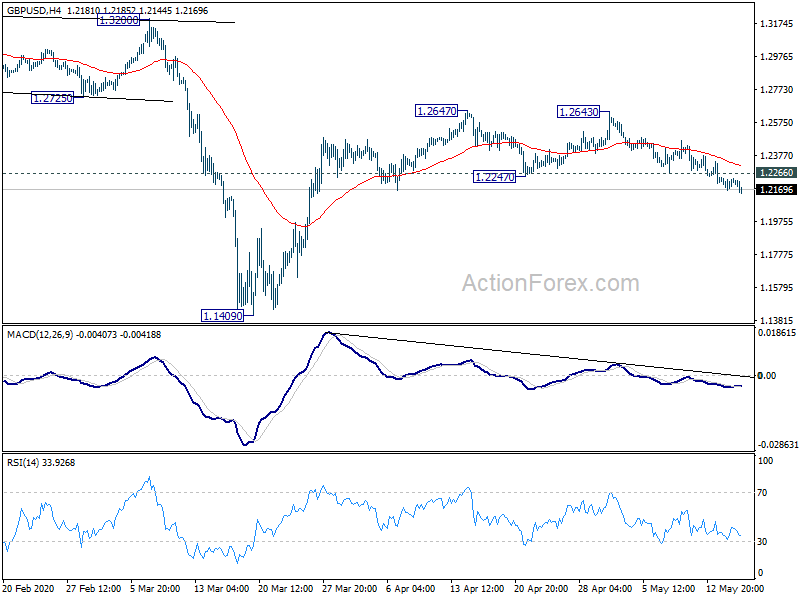The image size is (800, 600).
Task: Select the 1.22470 support label
Action: tap(495, 177)
